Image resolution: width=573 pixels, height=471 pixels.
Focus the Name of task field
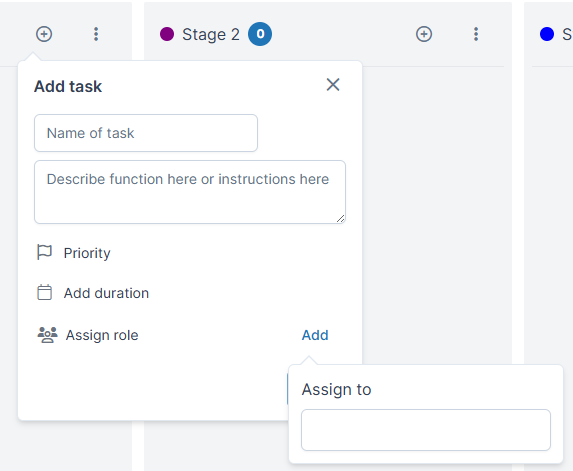[x=146, y=133]
